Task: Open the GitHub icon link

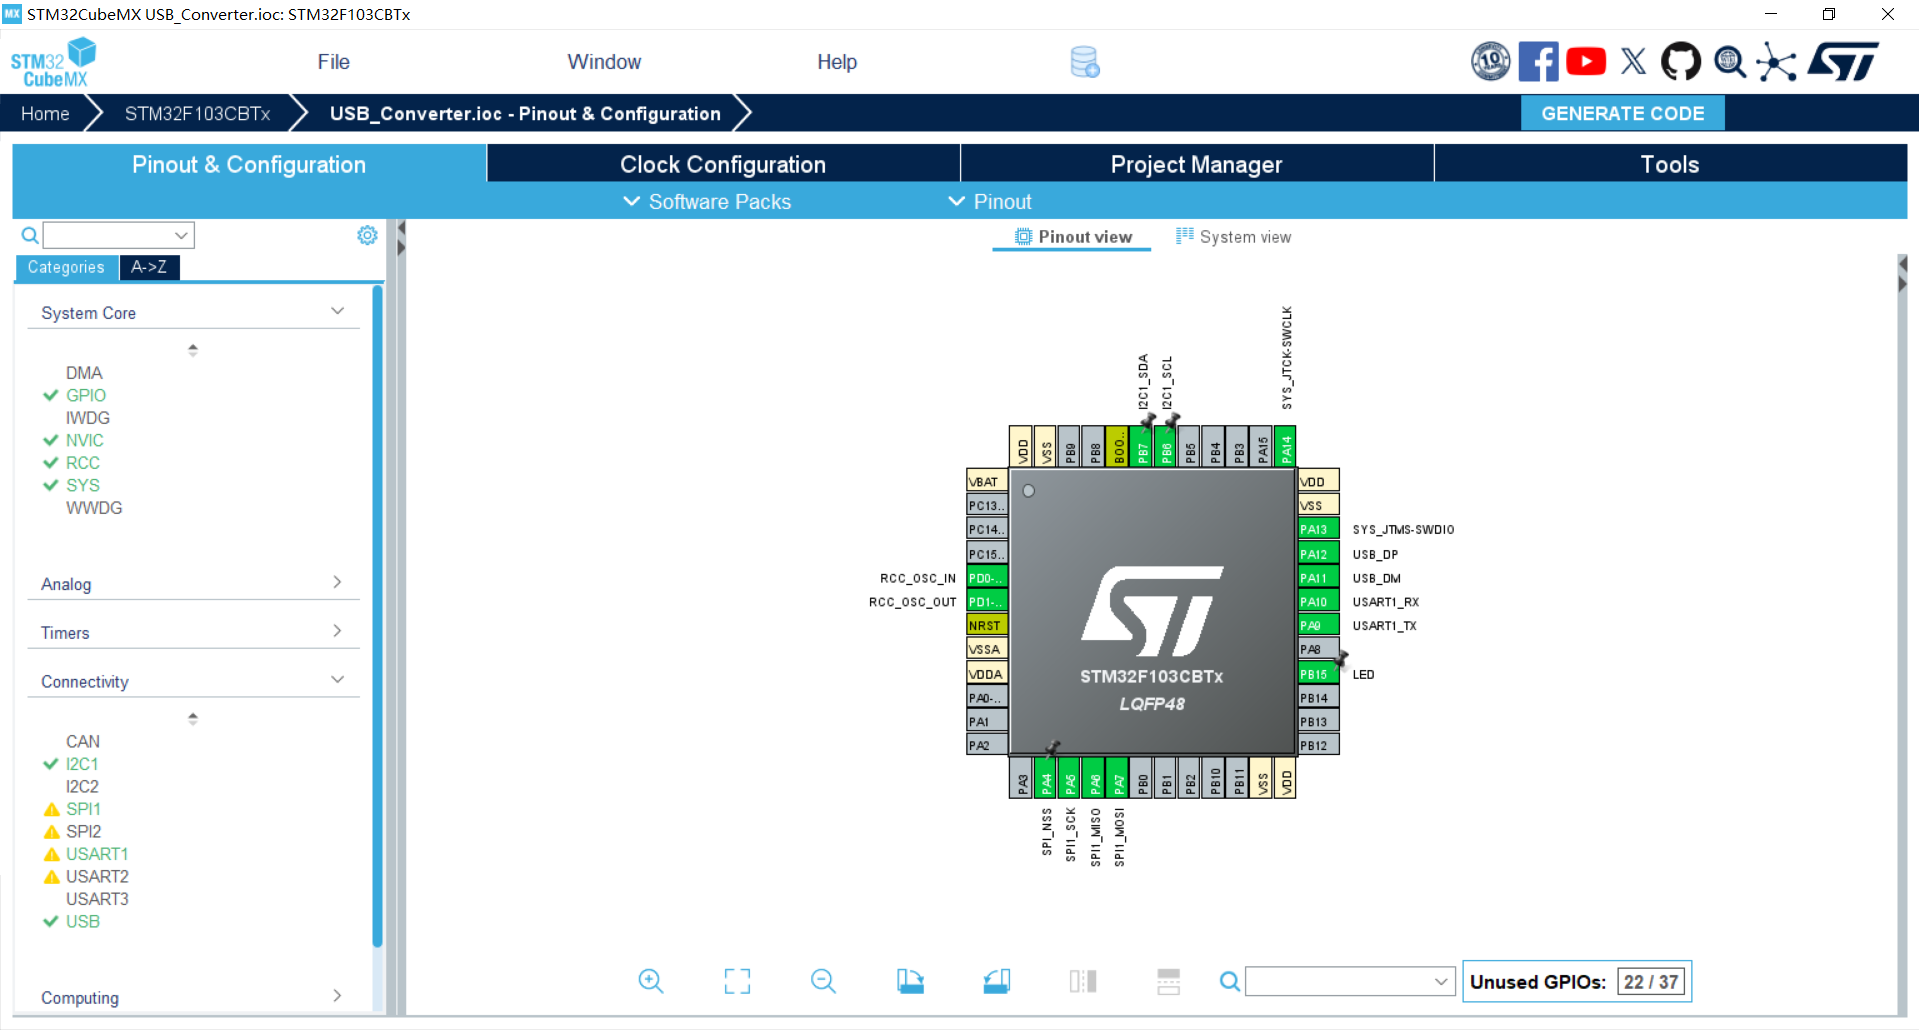Action: [1680, 62]
